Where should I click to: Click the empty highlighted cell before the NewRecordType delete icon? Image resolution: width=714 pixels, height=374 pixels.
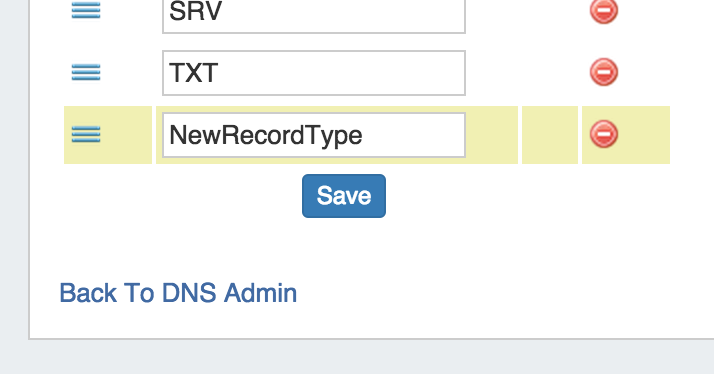coord(550,135)
